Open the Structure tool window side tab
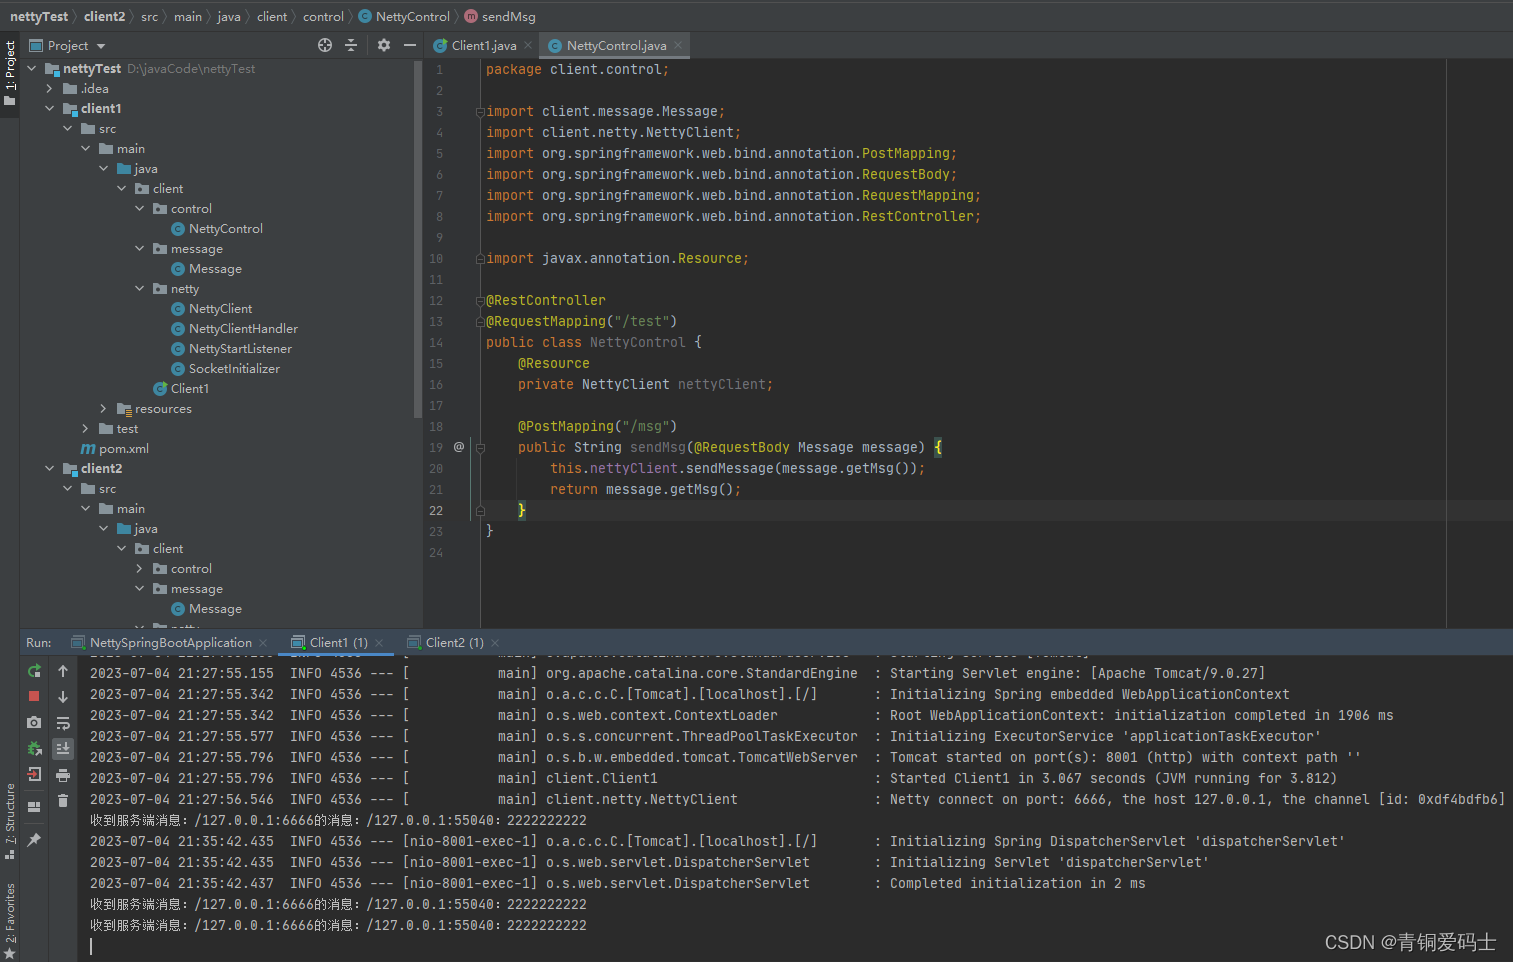The height and width of the screenshot is (962, 1513). pyautogui.click(x=10, y=820)
